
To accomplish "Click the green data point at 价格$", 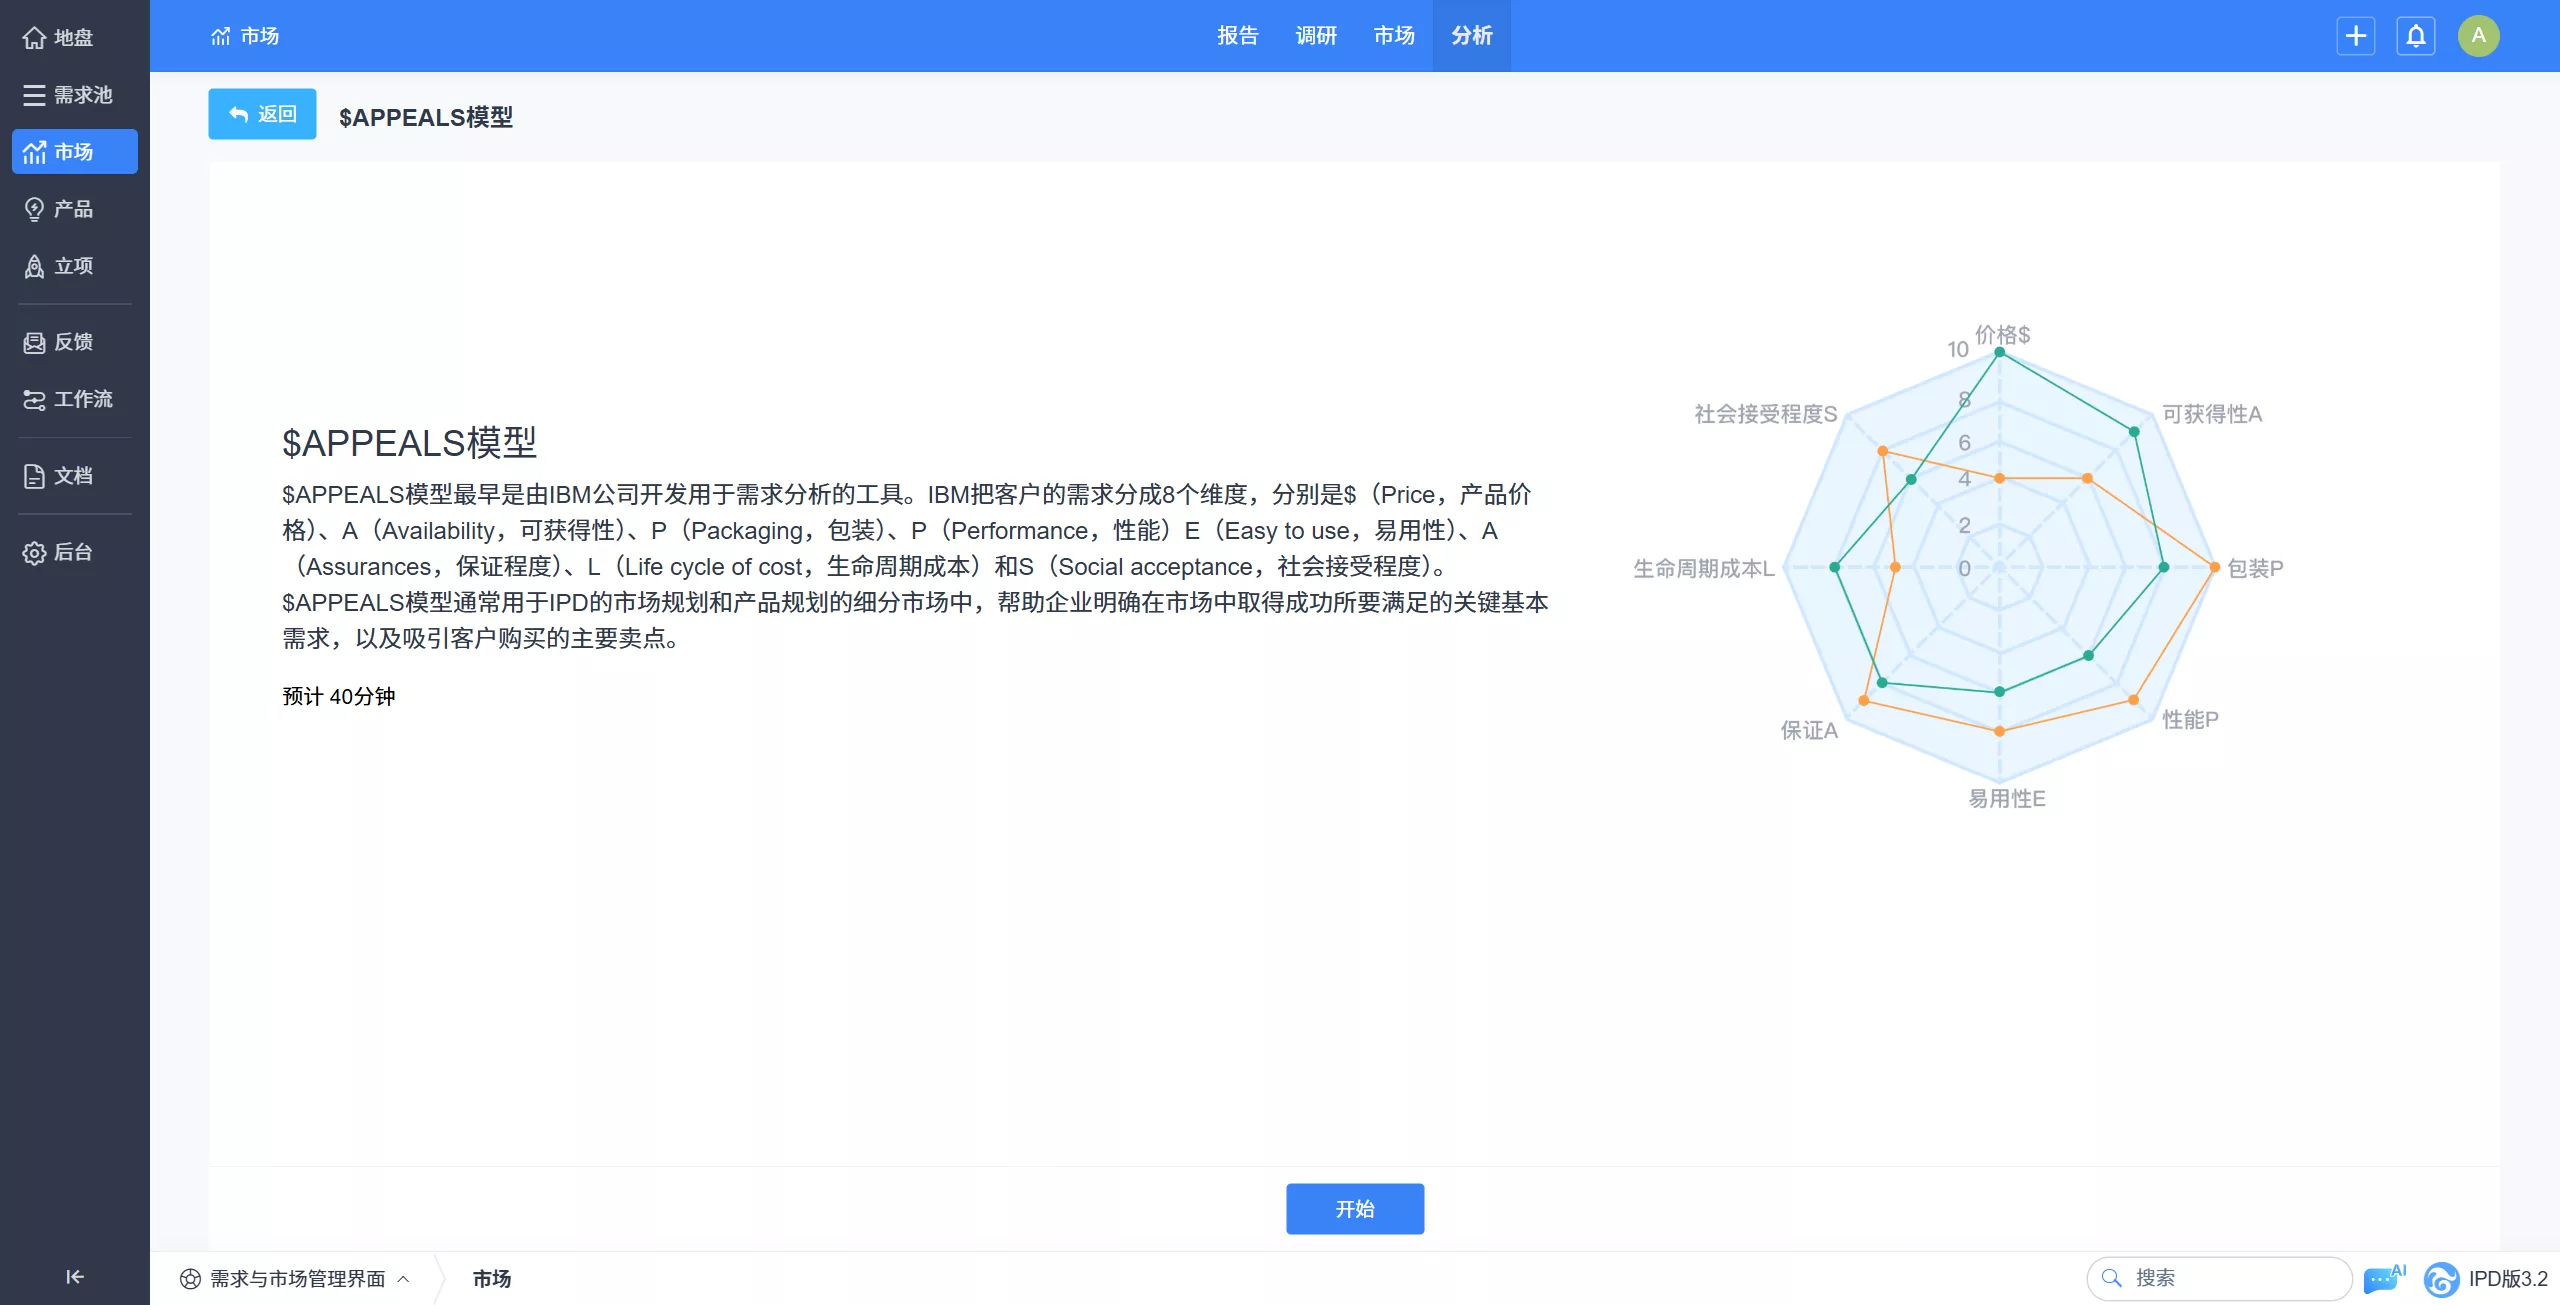I will click(2000, 352).
